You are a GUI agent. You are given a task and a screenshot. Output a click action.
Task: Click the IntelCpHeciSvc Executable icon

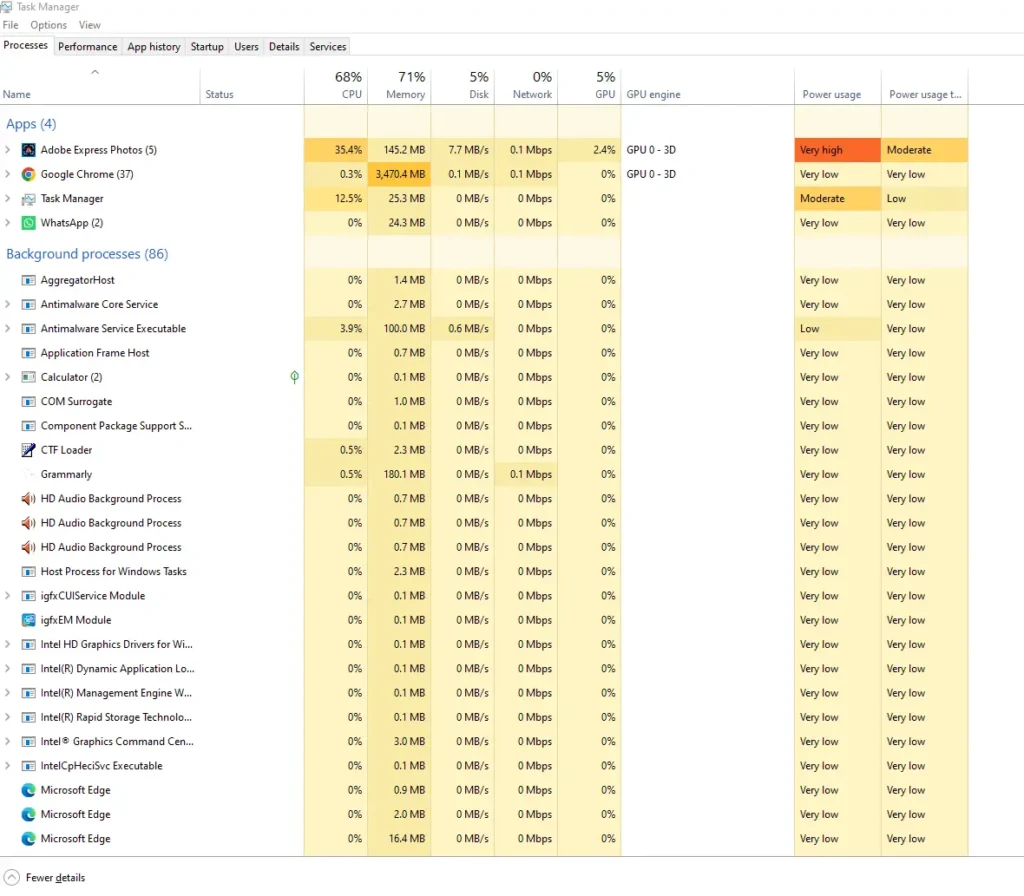(x=28, y=765)
